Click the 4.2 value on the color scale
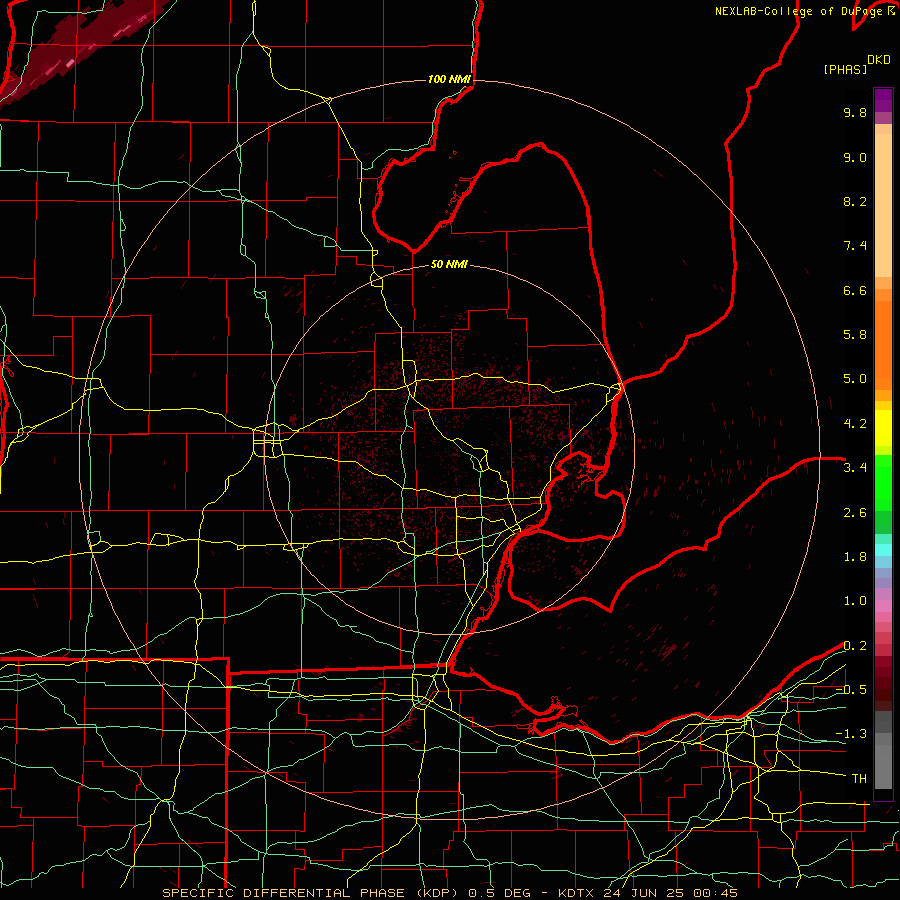The width and height of the screenshot is (900, 900). click(855, 424)
